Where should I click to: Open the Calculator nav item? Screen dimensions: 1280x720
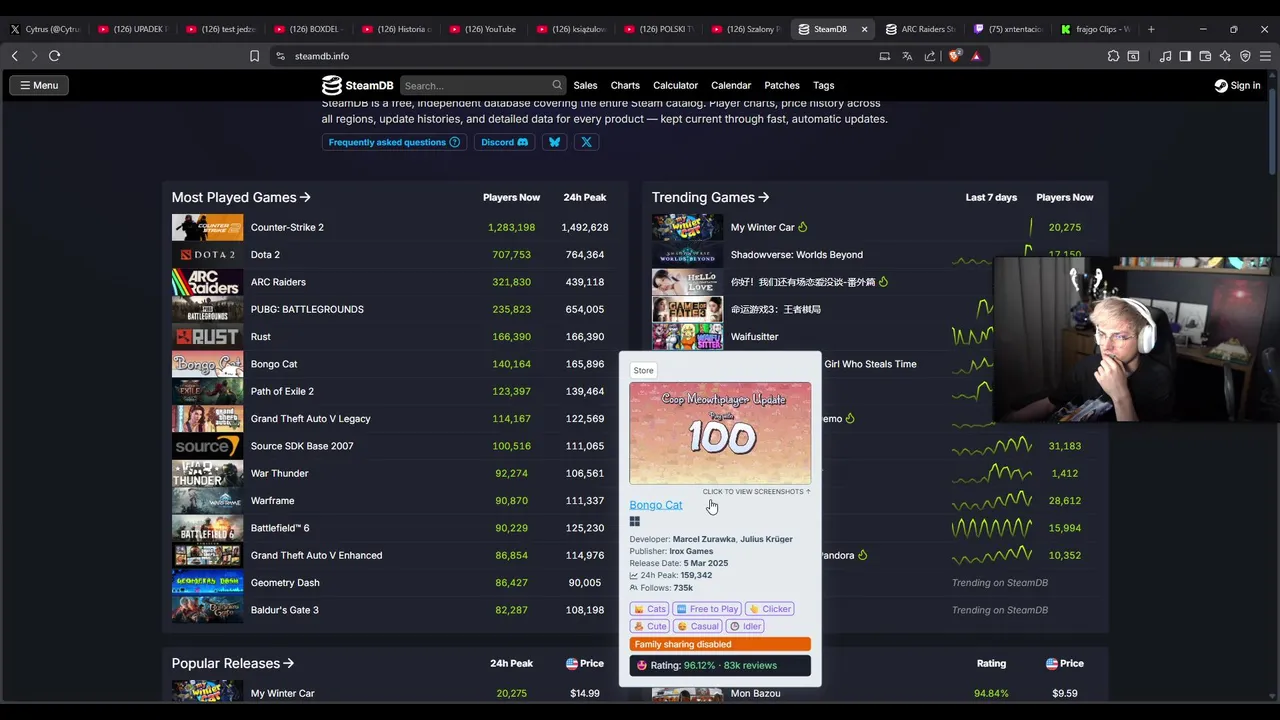(x=675, y=85)
